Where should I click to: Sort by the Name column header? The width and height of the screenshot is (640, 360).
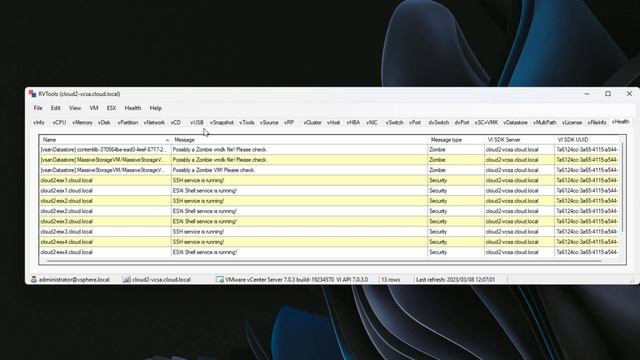pos(105,140)
